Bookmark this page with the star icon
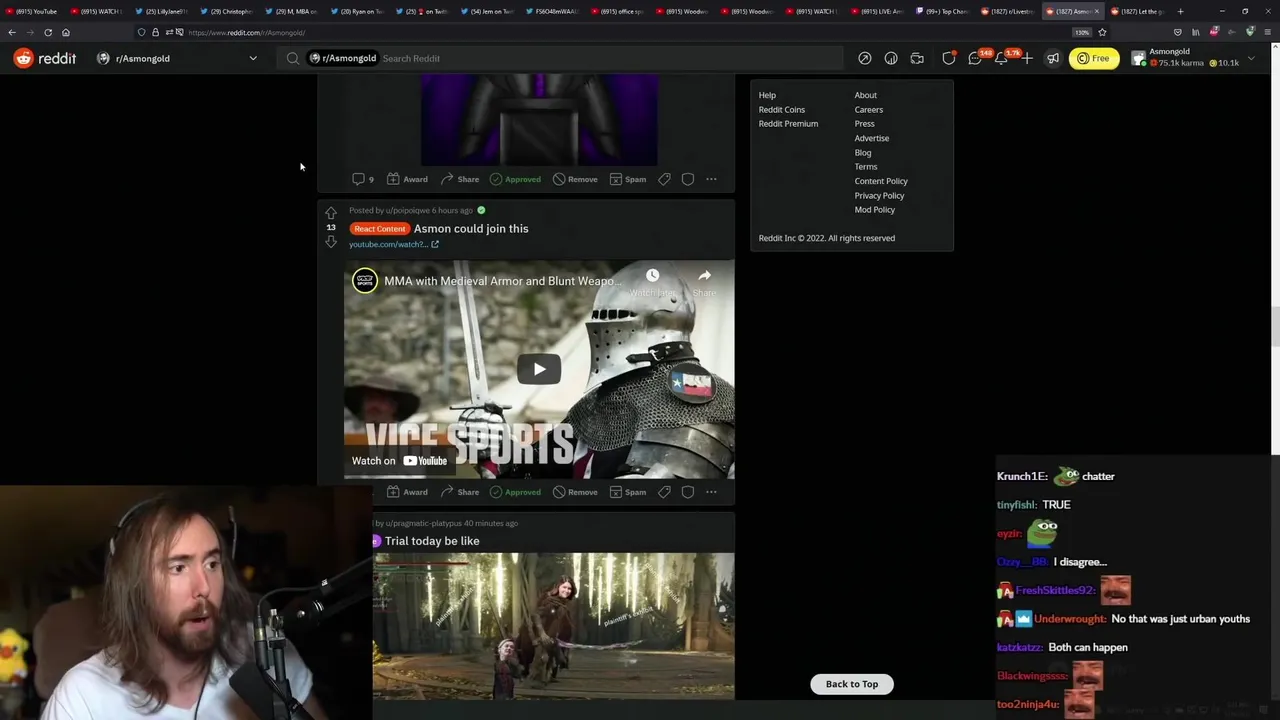 point(1103,32)
